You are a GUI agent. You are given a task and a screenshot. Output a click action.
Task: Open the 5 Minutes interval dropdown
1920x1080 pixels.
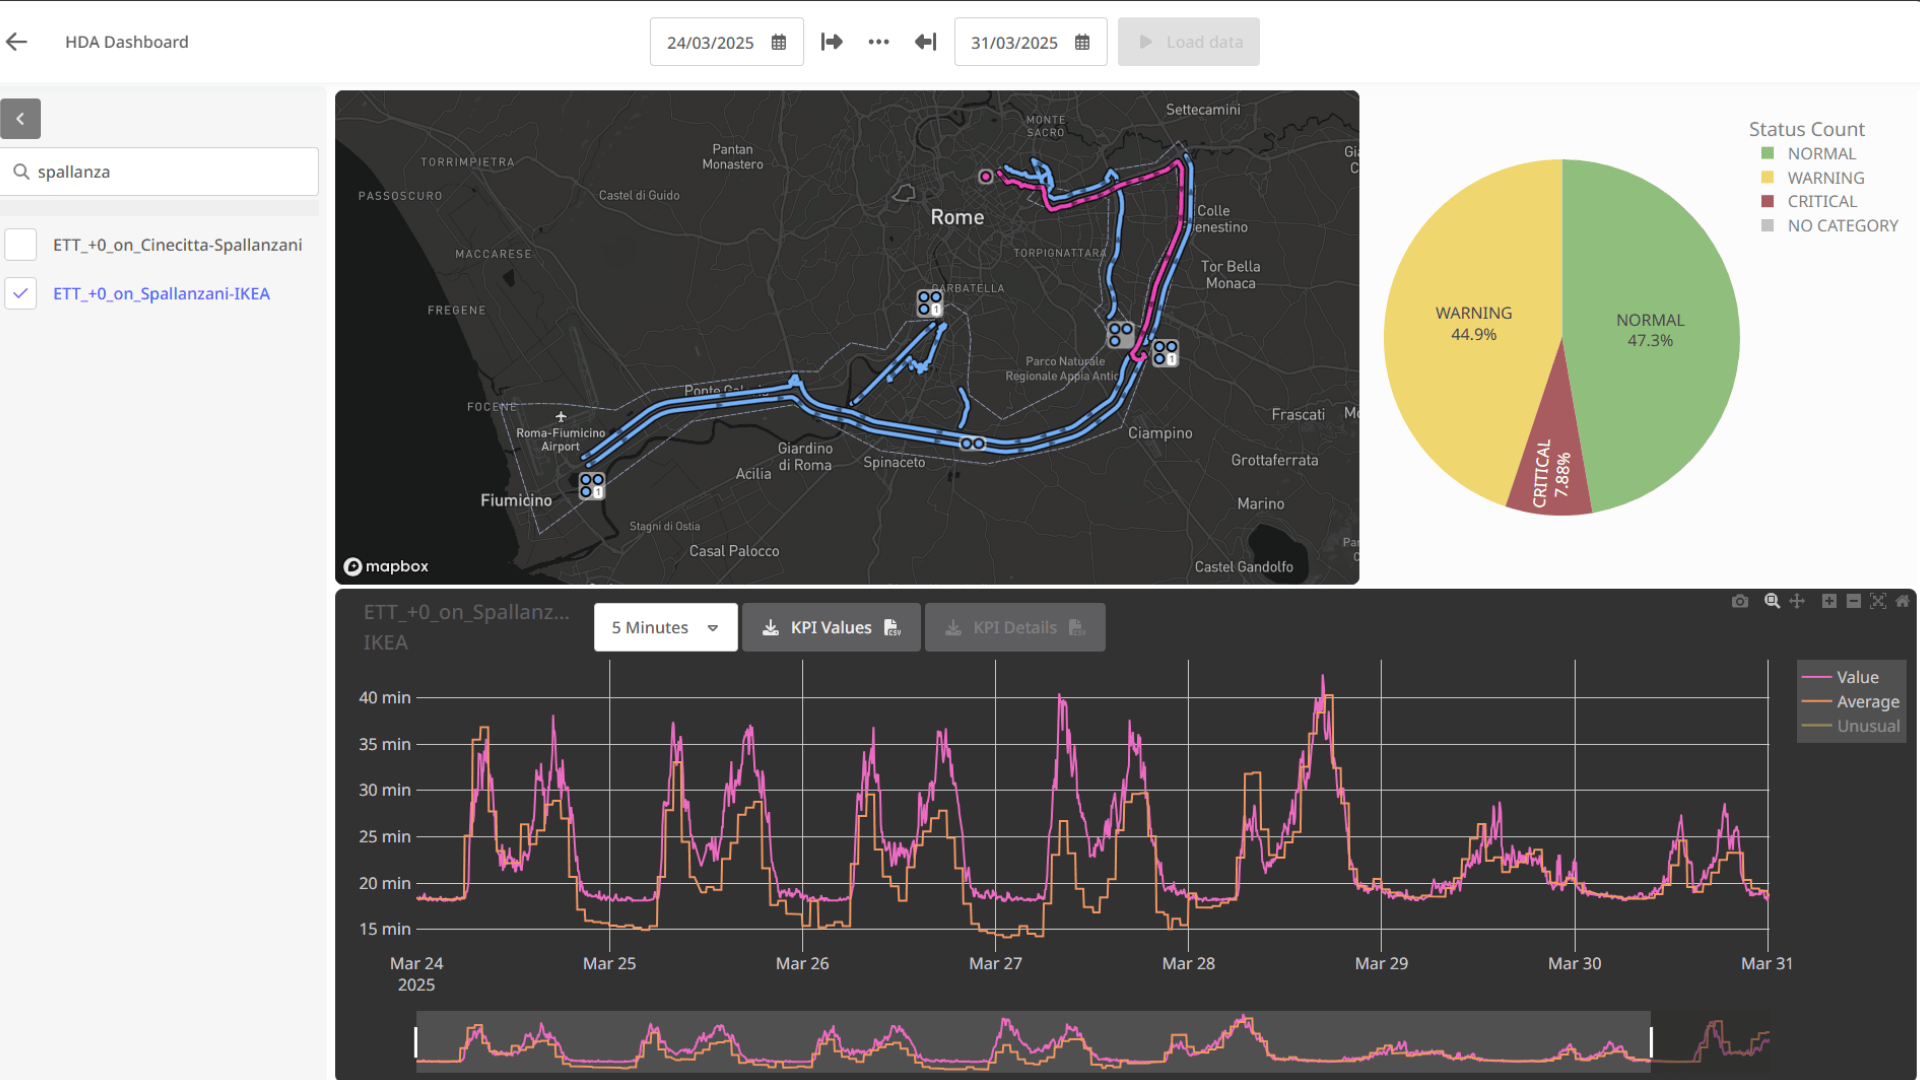[x=665, y=628]
